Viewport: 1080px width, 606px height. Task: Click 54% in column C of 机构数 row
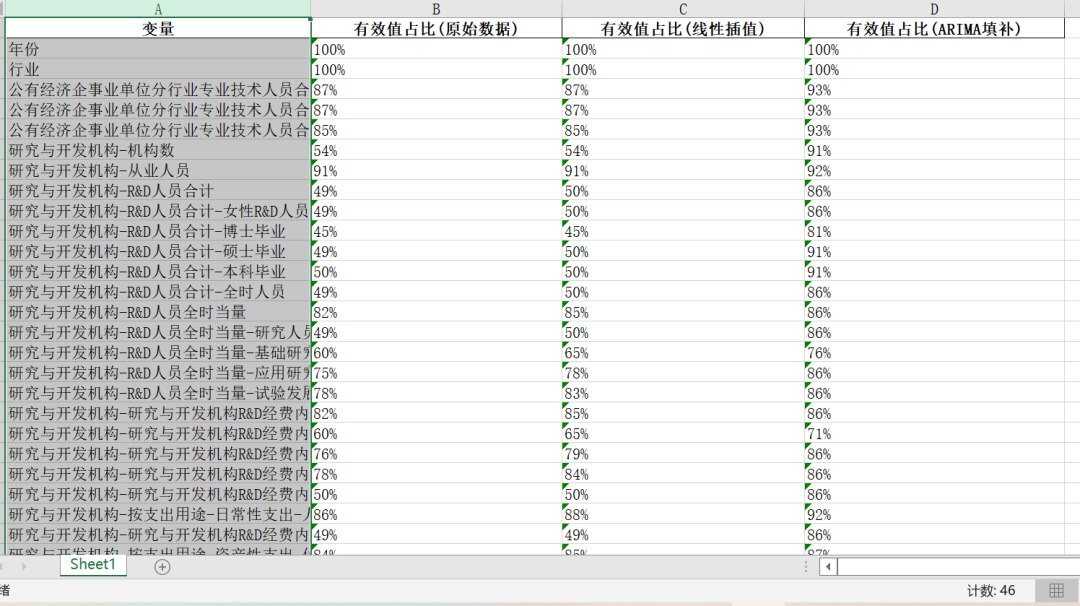[x=683, y=151]
